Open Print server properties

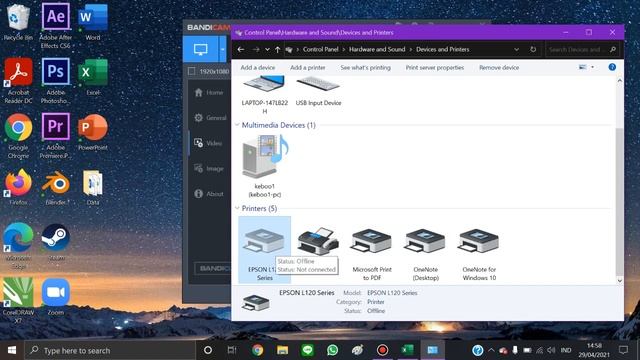(x=435, y=67)
